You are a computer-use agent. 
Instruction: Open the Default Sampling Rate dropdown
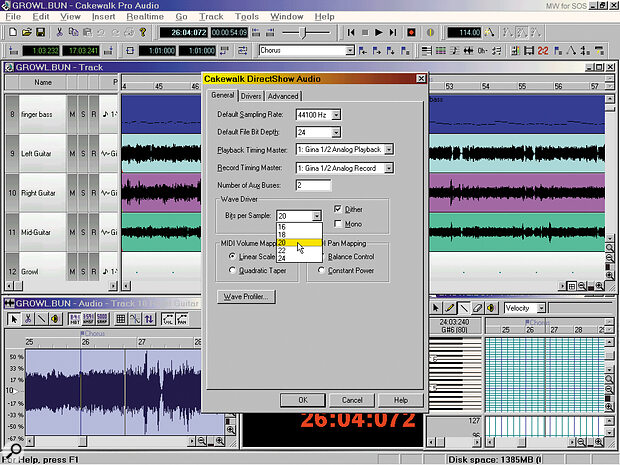pyautogui.click(x=336, y=115)
